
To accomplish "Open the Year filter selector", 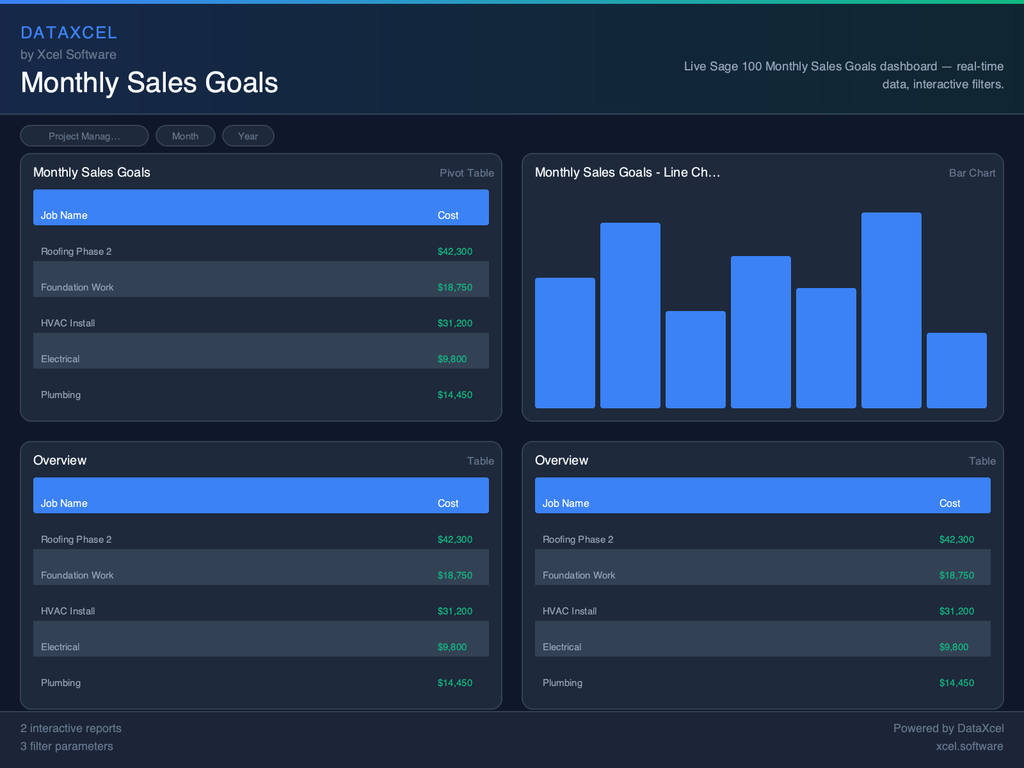I will [248, 135].
